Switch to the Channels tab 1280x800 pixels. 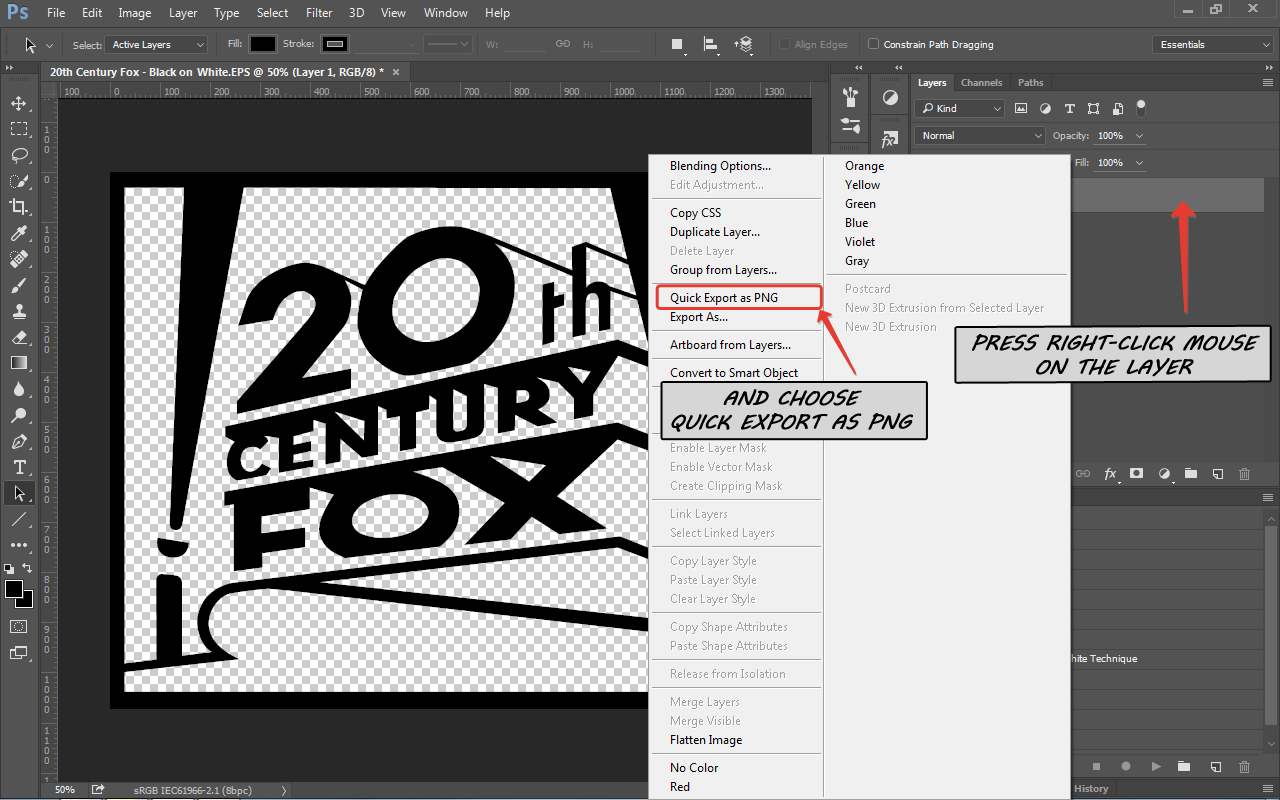click(x=982, y=82)
